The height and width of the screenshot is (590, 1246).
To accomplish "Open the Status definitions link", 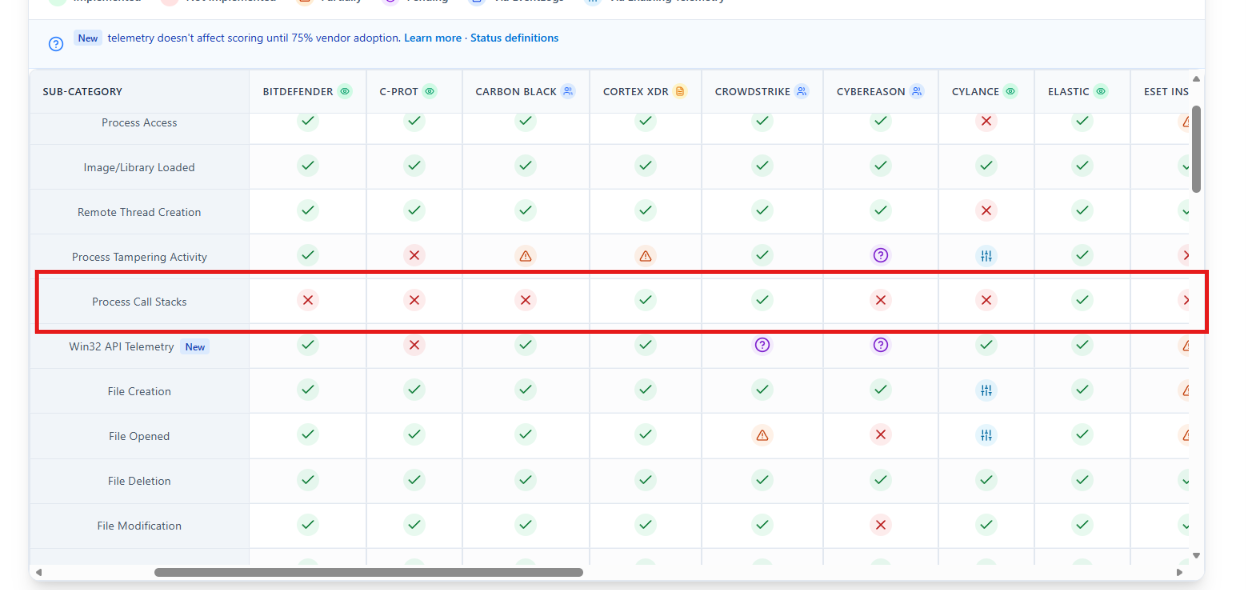I will (515, 38).
